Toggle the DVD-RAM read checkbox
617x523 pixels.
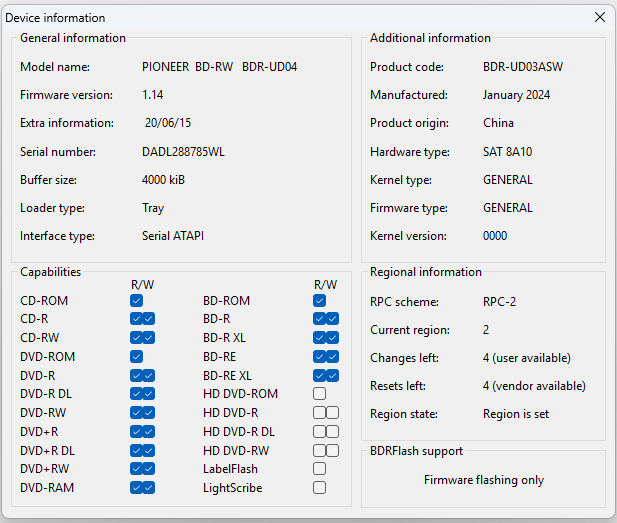click(136, 488)
